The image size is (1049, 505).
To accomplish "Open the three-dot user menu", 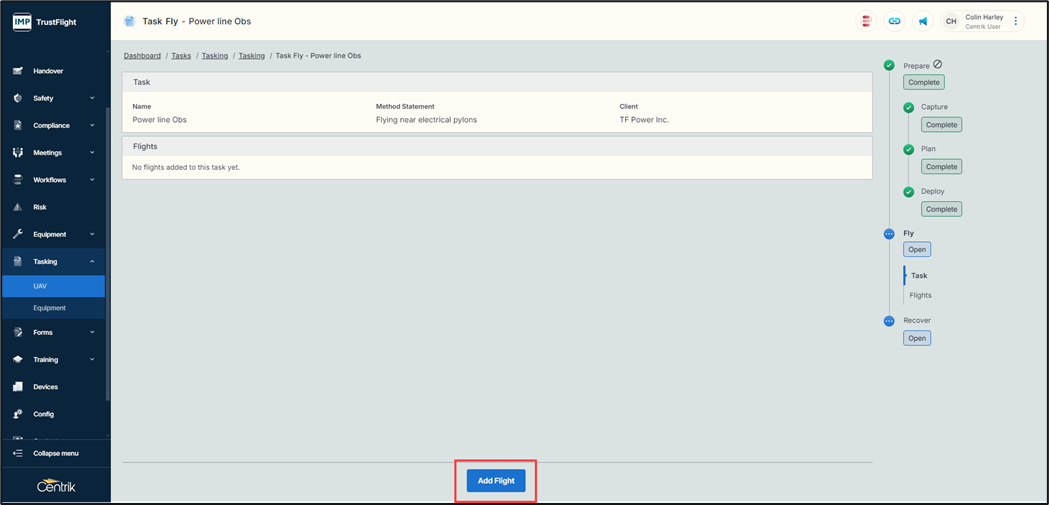I will [x=1016, y=21].
